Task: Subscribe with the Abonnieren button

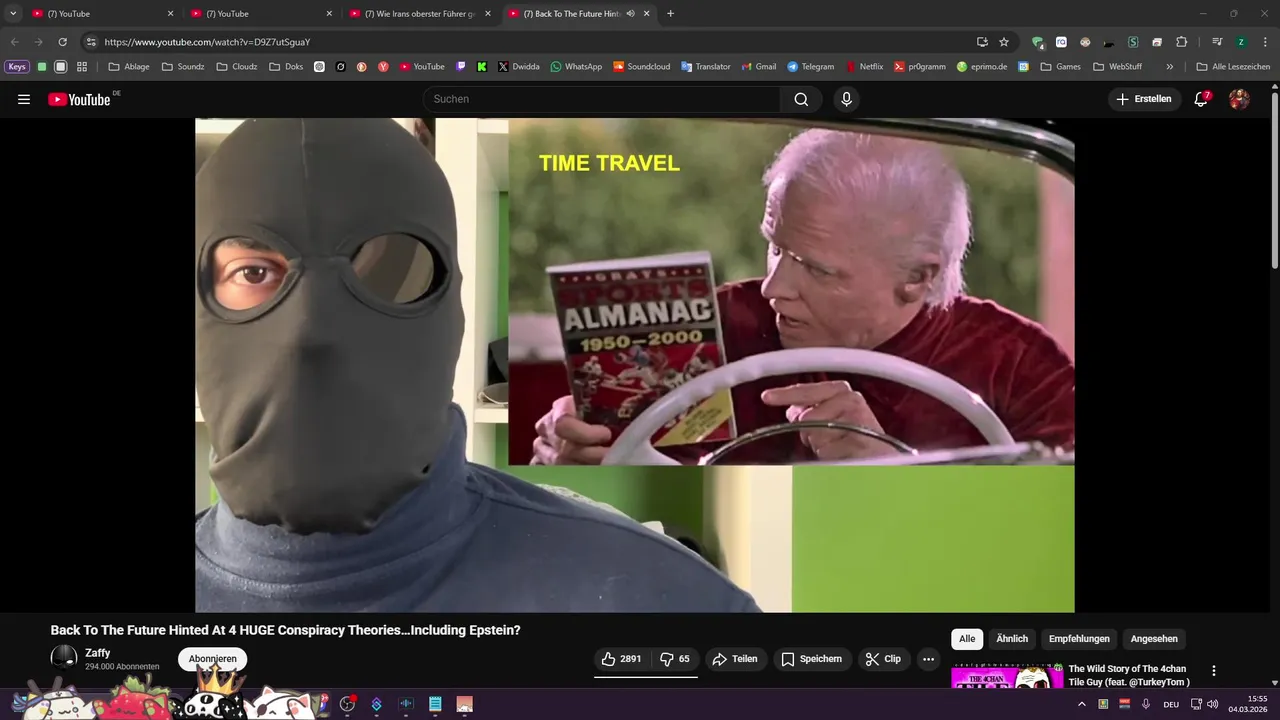Action: coord(213,659)
